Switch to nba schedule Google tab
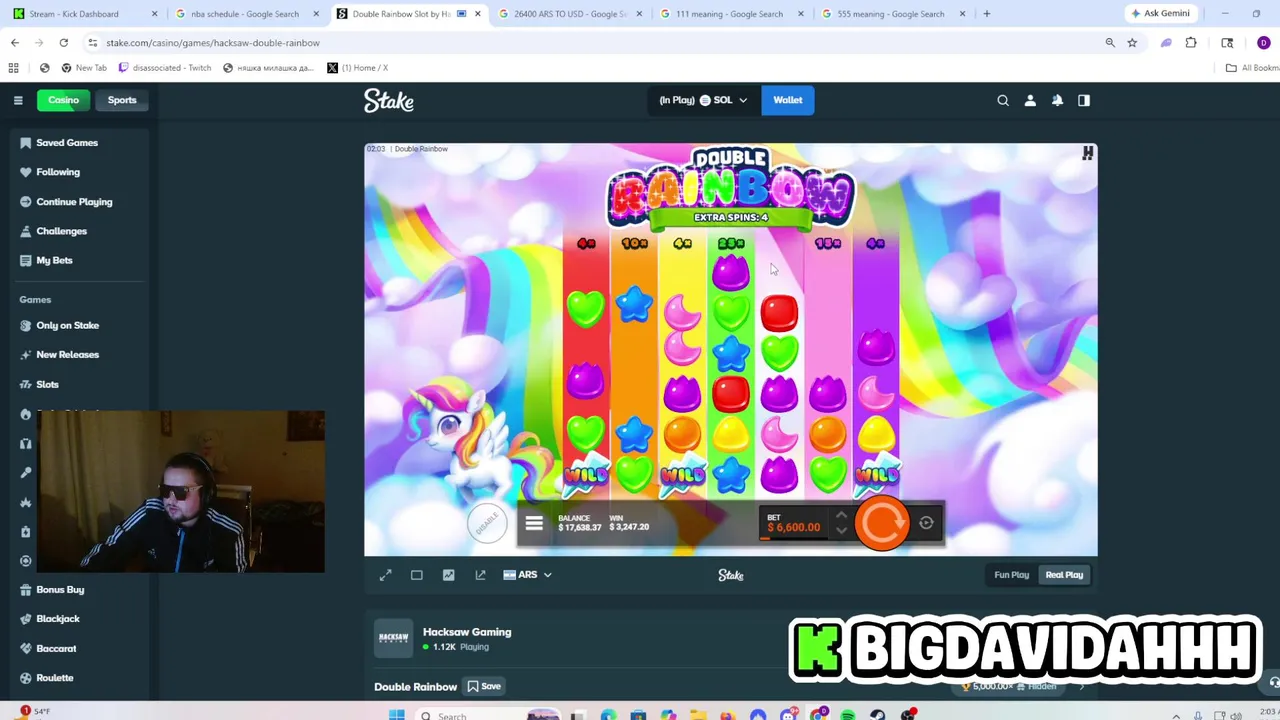The width and height of the screenshot is (1280, 720). tap(244, 14)
